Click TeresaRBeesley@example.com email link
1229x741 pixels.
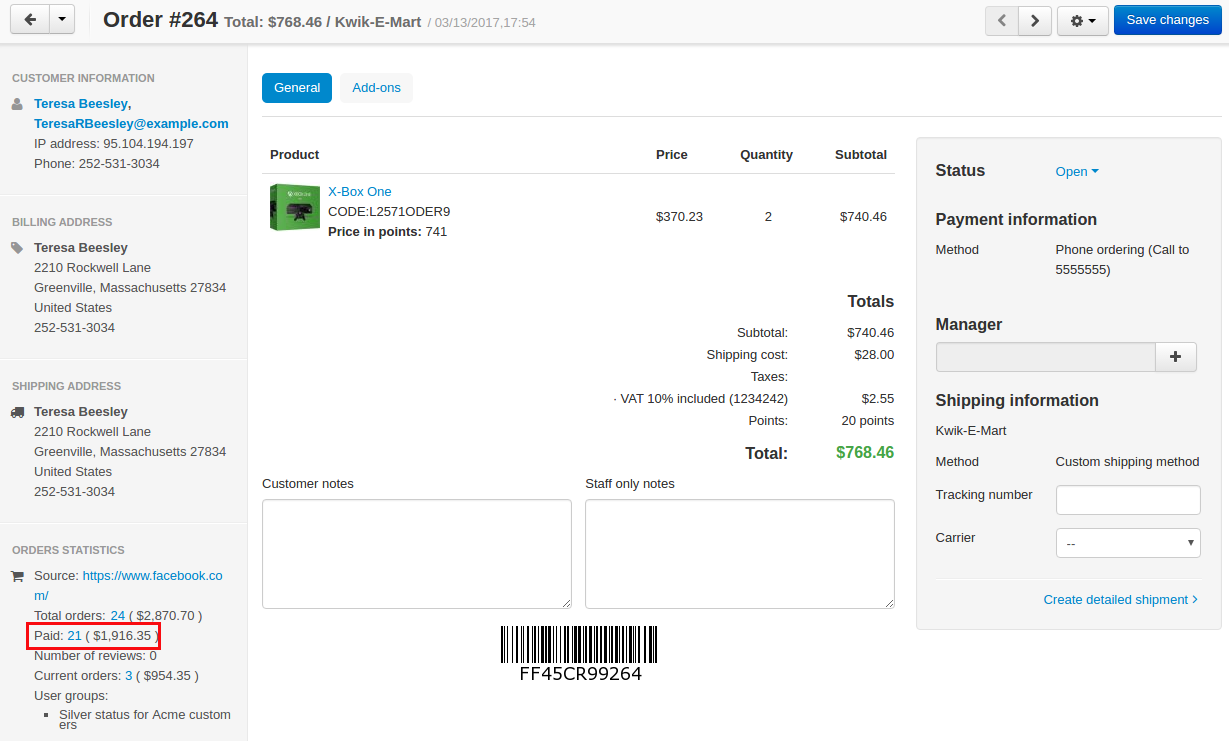pos(131,124)
